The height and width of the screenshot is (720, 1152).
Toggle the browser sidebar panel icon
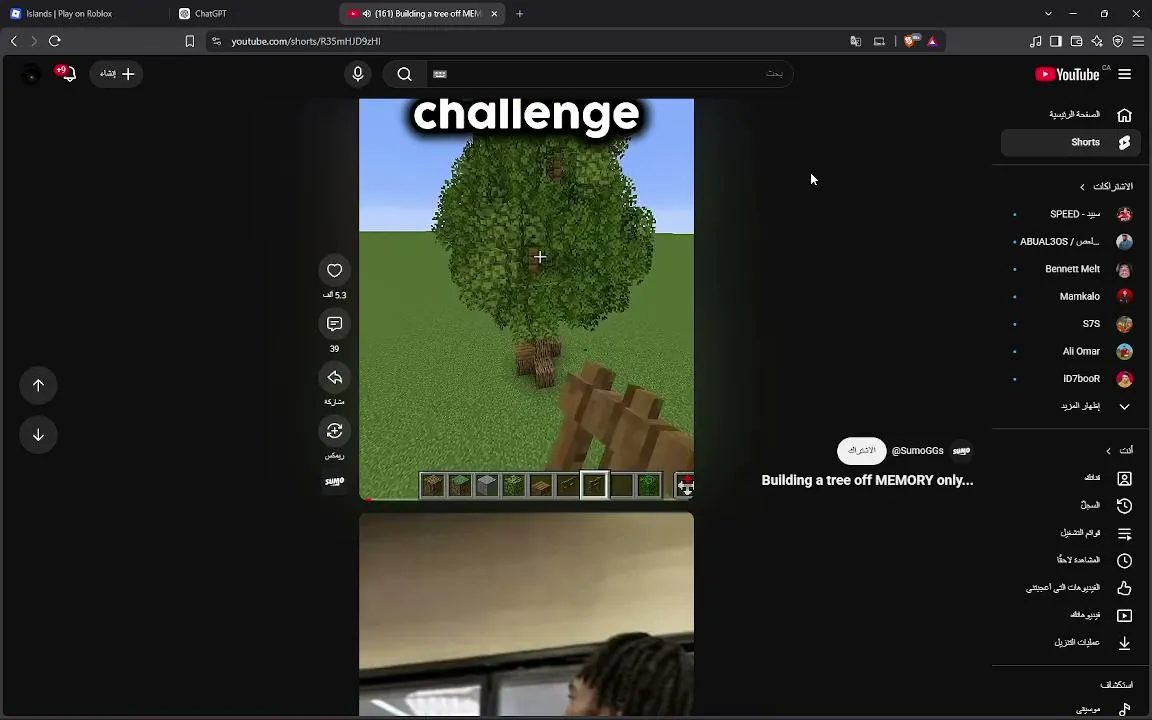(1056, 41)
